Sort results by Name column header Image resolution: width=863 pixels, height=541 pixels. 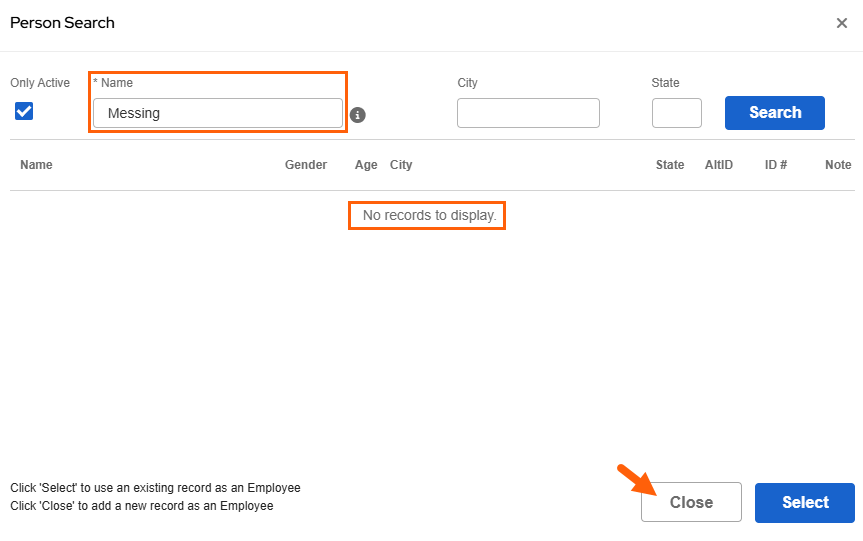[x=36, y=165]
